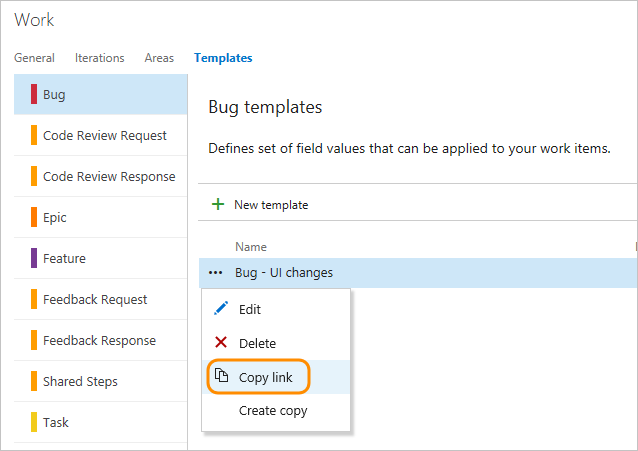The width and height of the screenshot is (638, 451).
Task: Open Code Review Request templates
Action: (104, 135)
